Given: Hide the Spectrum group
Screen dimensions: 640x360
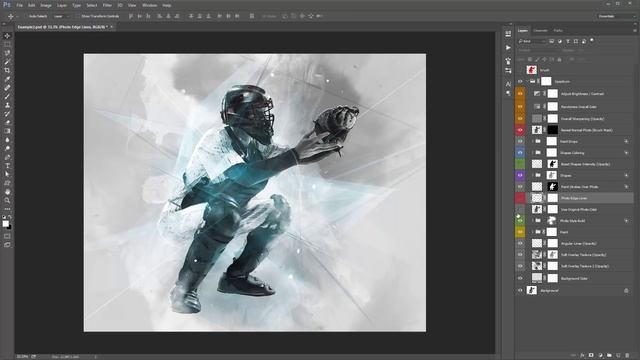Looking at the screenshot, I should click(x=520, y=82).
